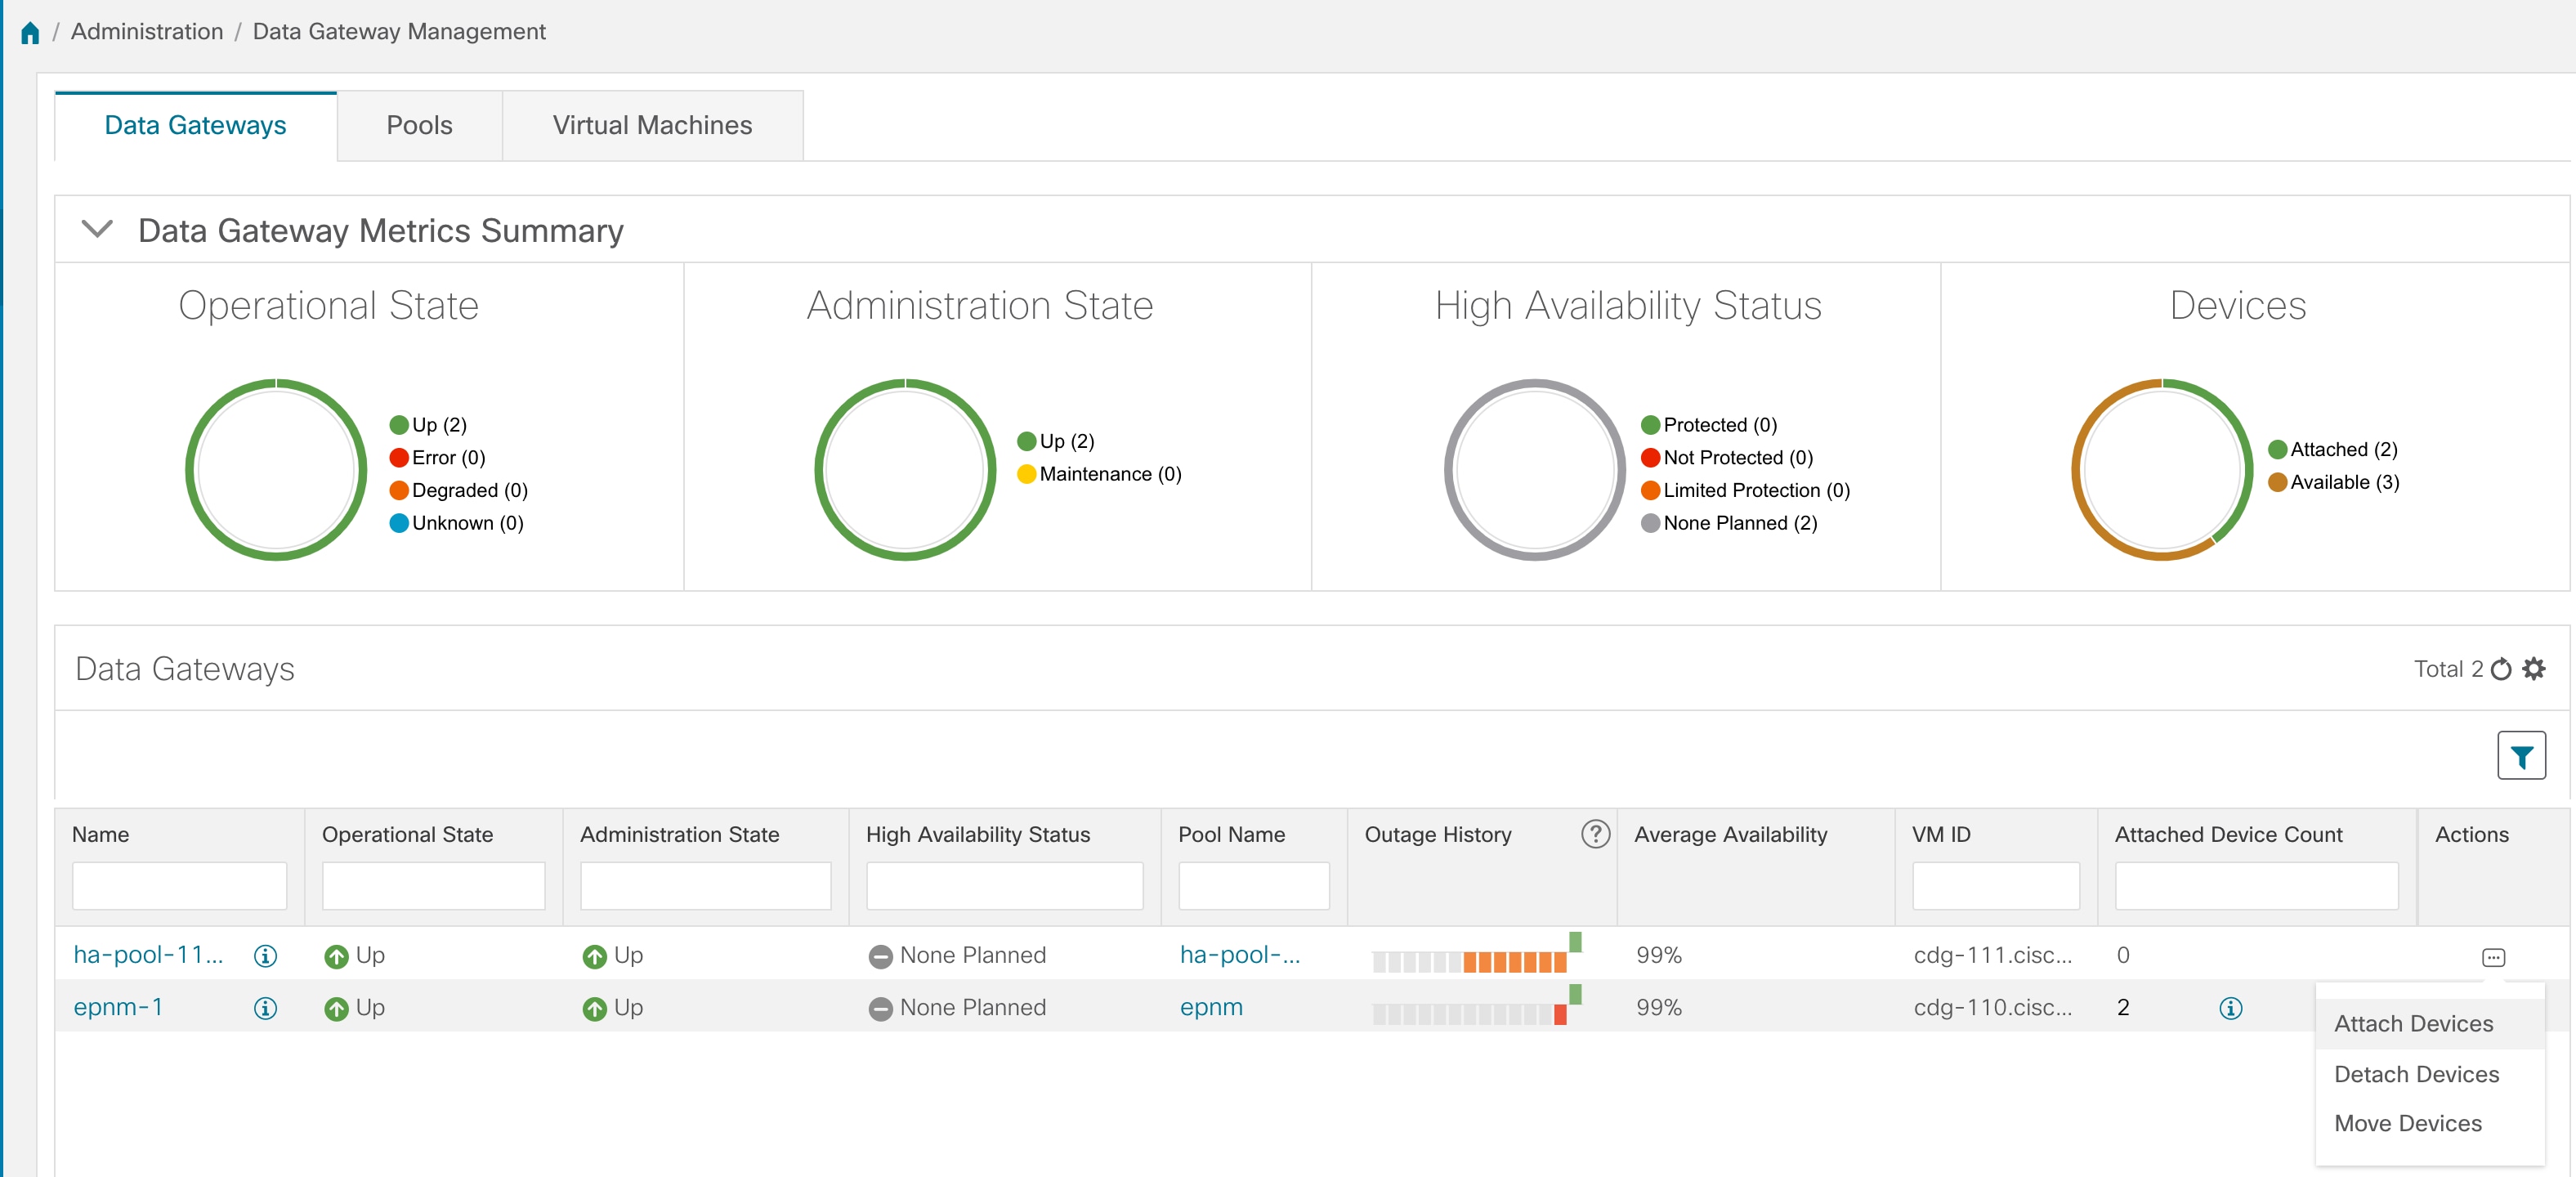
Task: Click the orange Available legend swatch
Action: (2277, 482)
